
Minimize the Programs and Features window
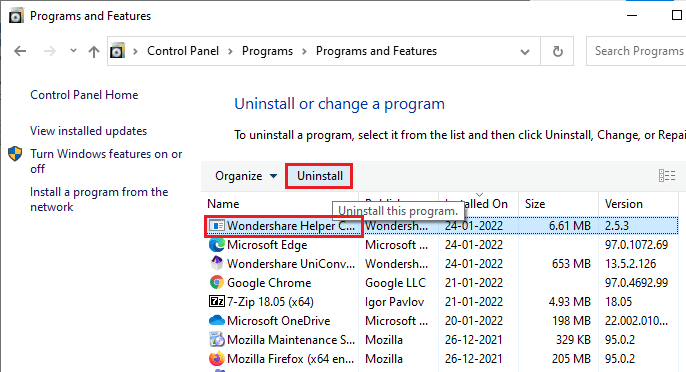[632, 15]
